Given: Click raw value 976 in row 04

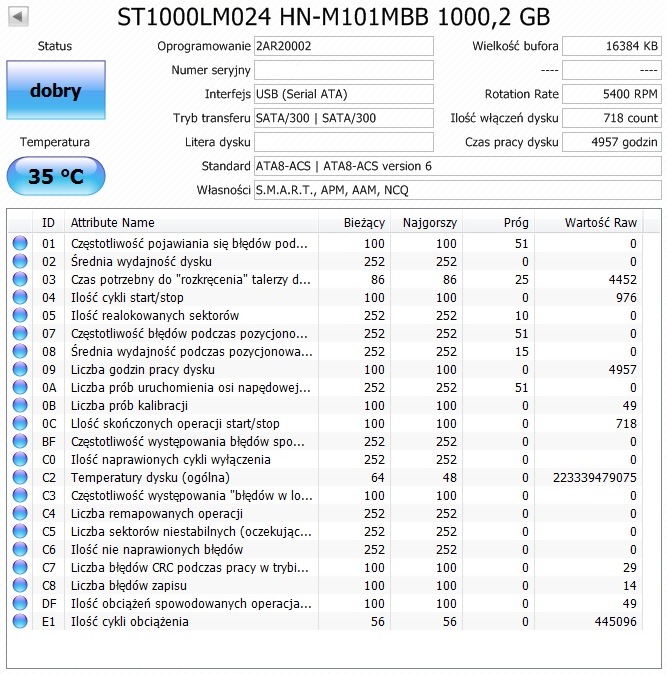Looking at the screenshot, I should (x=626, y=297).
